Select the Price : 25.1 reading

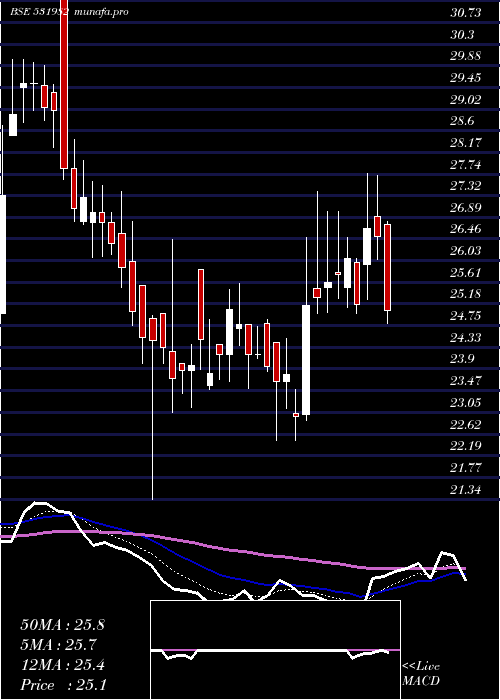(x=62, y=685)
